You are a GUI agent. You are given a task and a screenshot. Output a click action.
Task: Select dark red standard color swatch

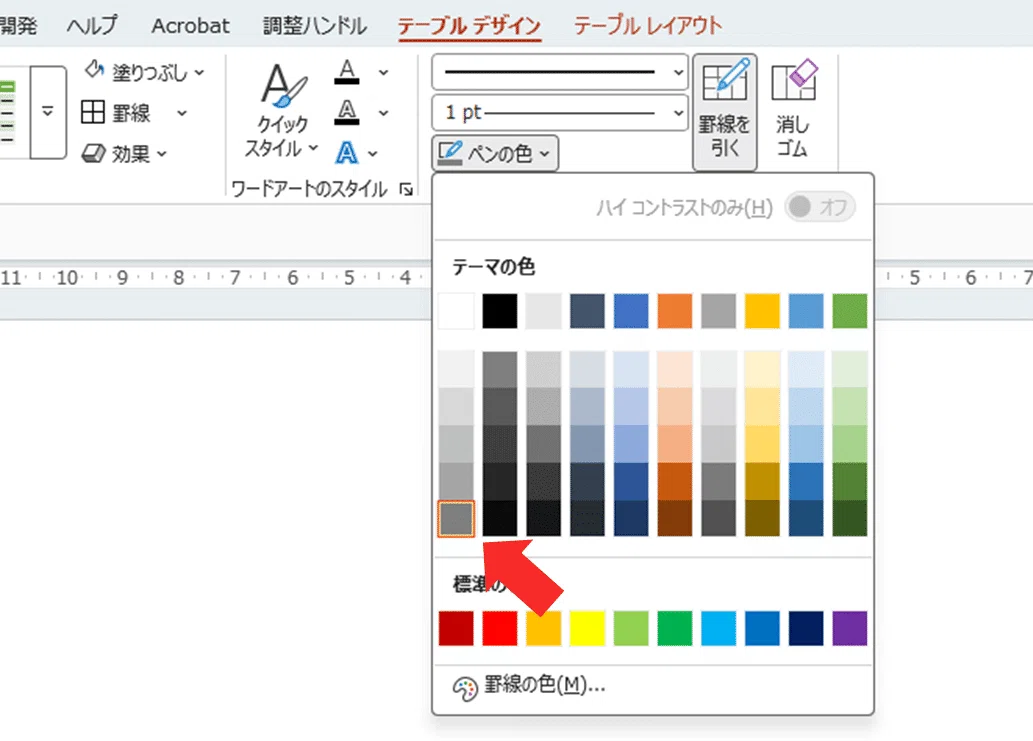click(456, 628)
